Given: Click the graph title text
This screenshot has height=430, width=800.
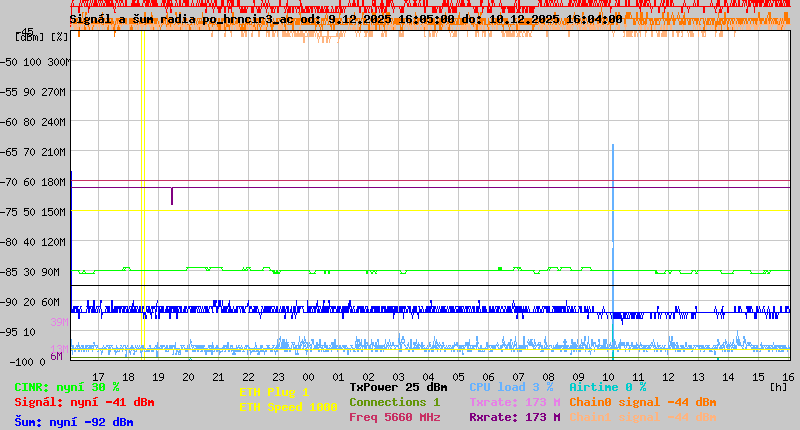Looking at the screenshot, I should (x=345, y=18).
